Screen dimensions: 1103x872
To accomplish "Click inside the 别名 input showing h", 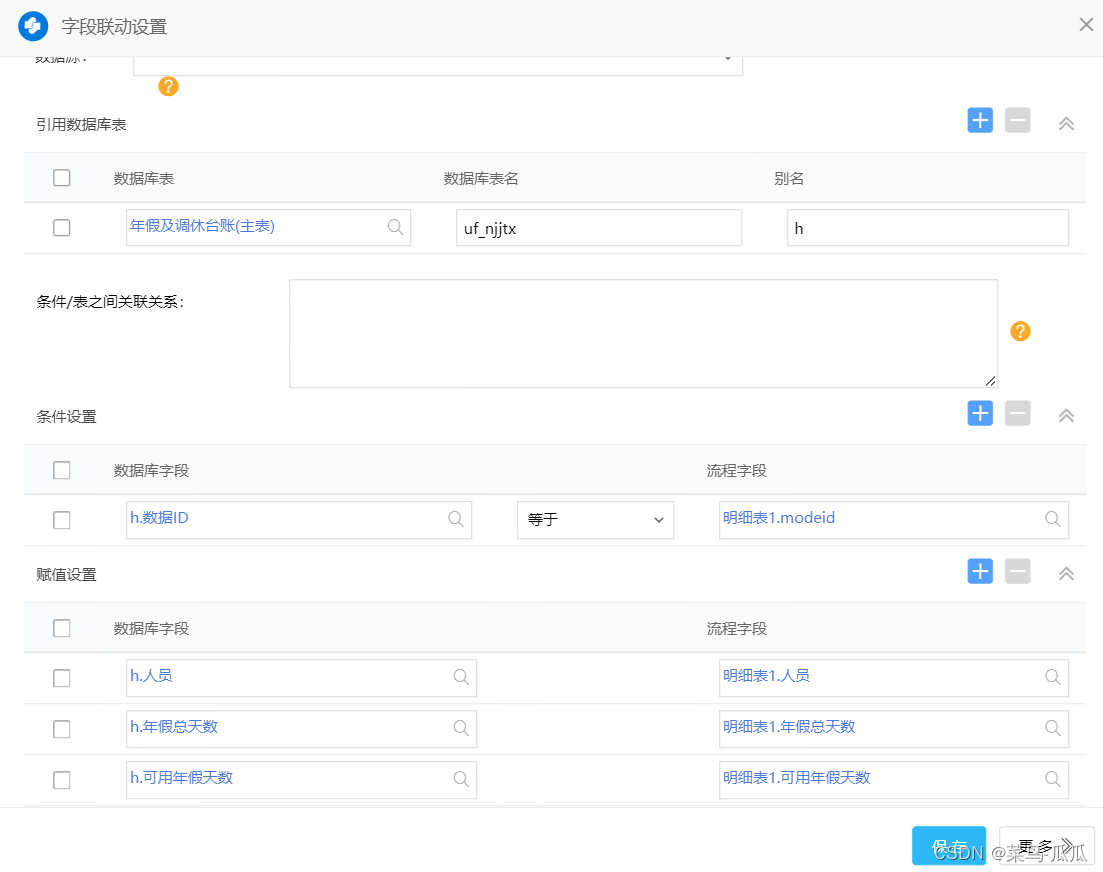I will [x=927, y=227].
